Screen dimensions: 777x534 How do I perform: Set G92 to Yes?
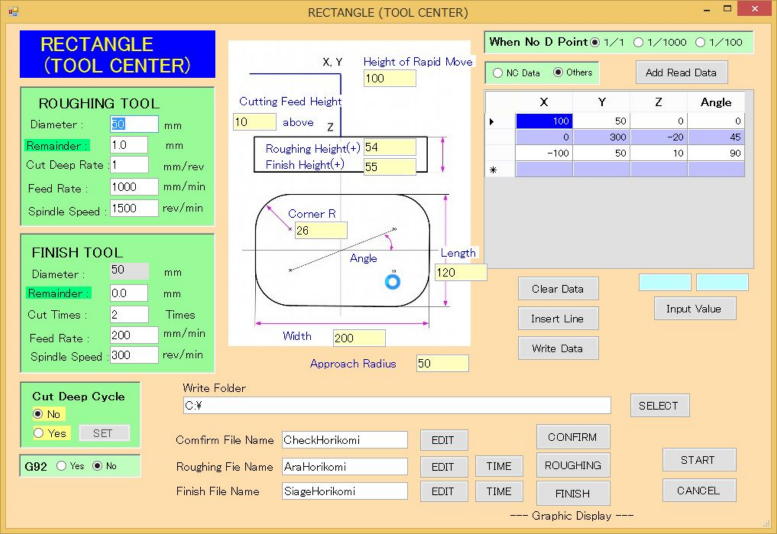pos(62,466)
